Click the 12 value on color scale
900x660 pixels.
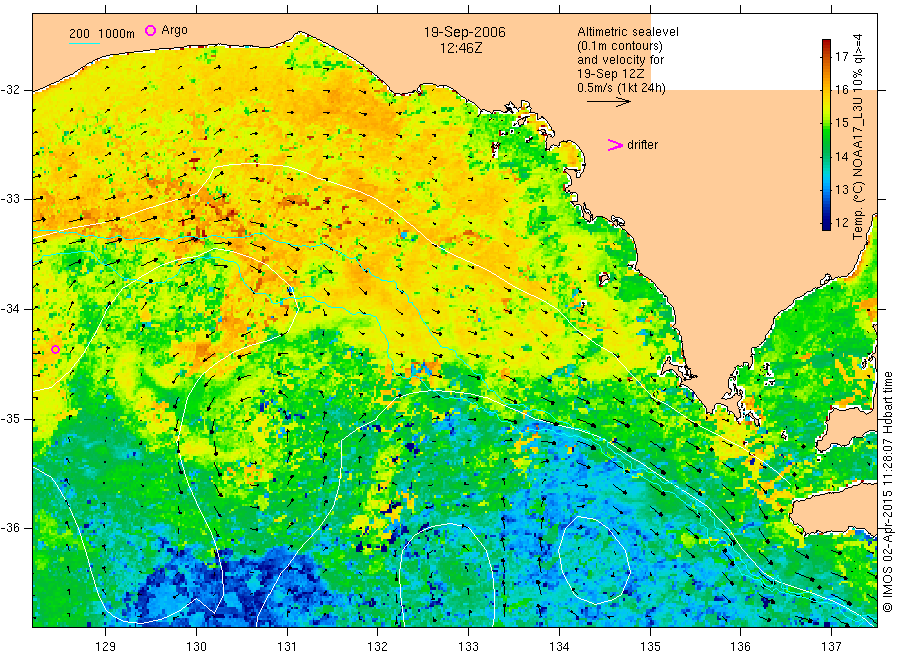[x=841, y=222]
